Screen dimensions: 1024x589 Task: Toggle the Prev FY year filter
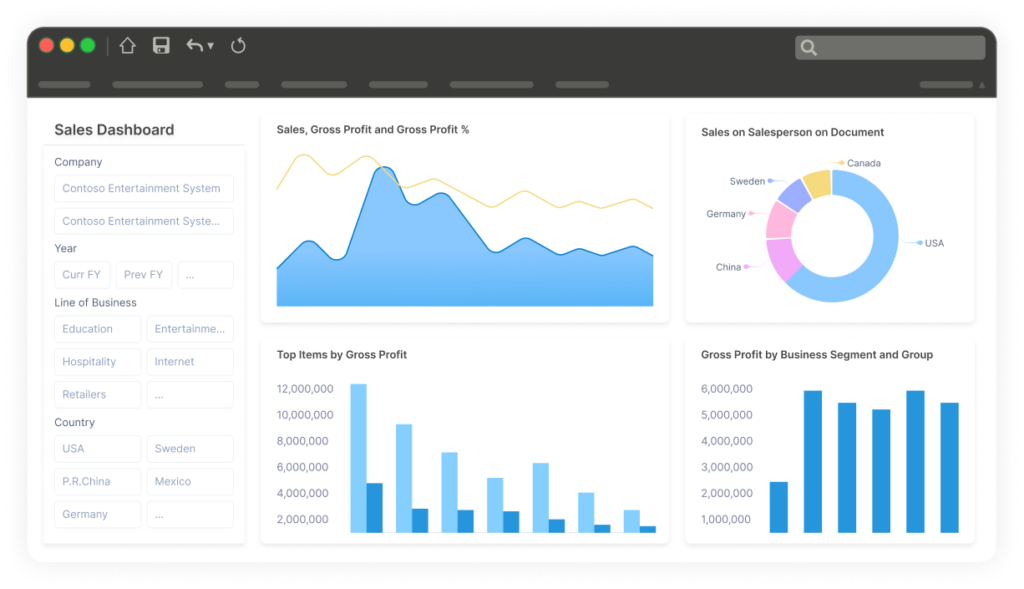(144, 274)
